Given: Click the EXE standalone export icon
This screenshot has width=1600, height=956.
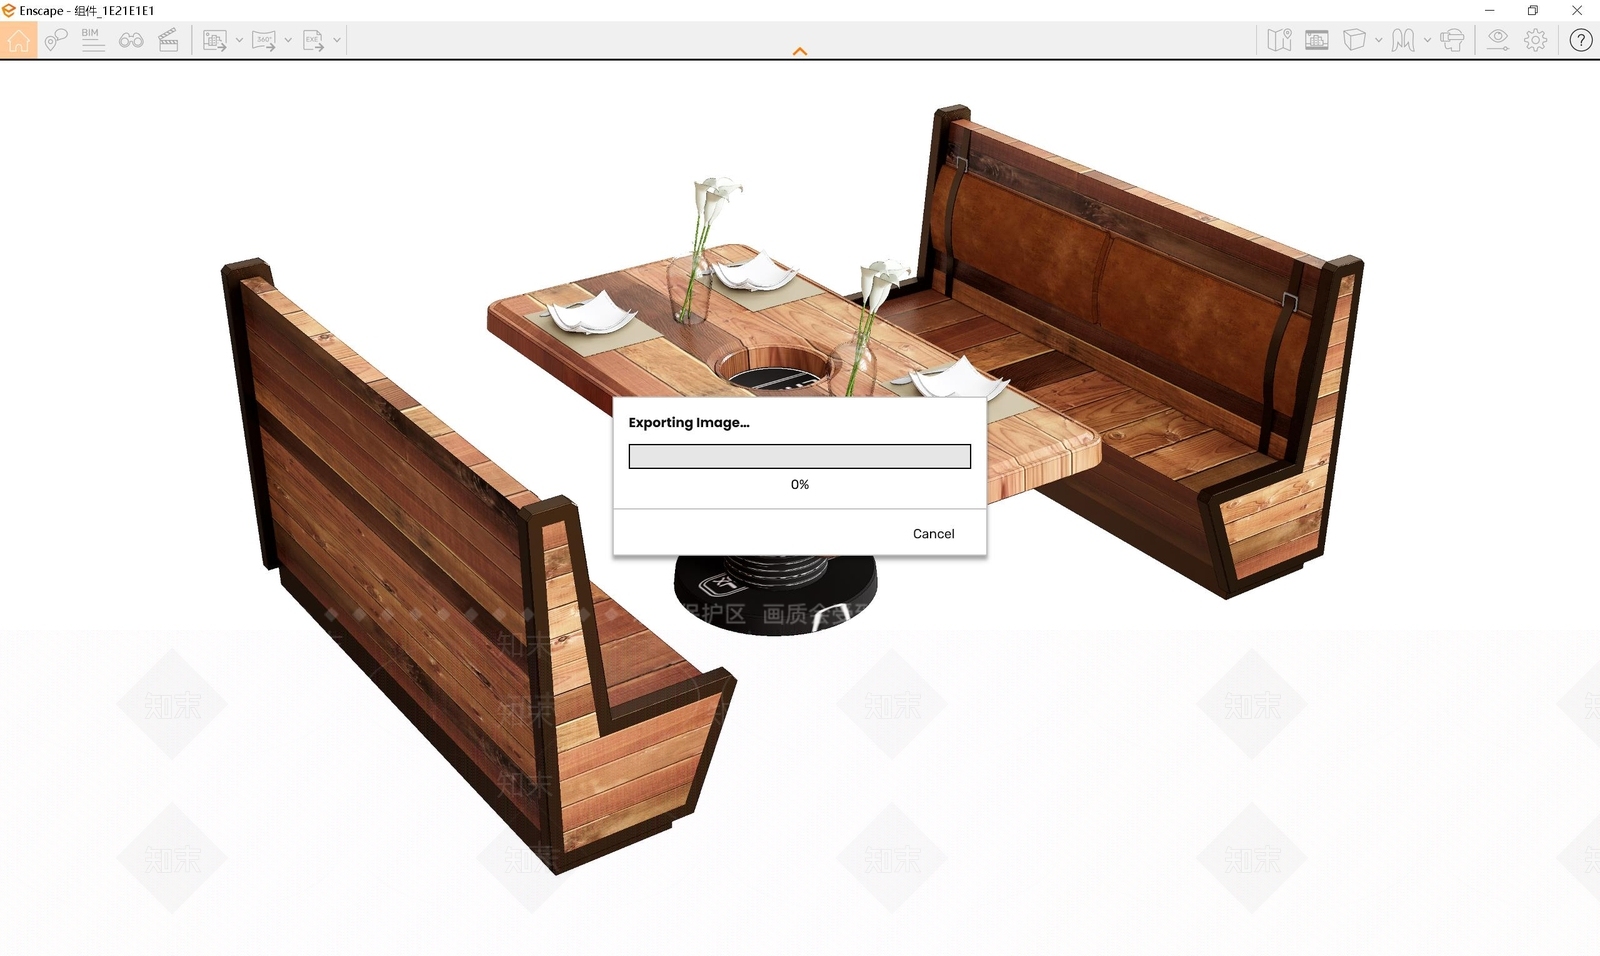Looking at the screenshot, I should pyautogui.click(x=313, y=40).
